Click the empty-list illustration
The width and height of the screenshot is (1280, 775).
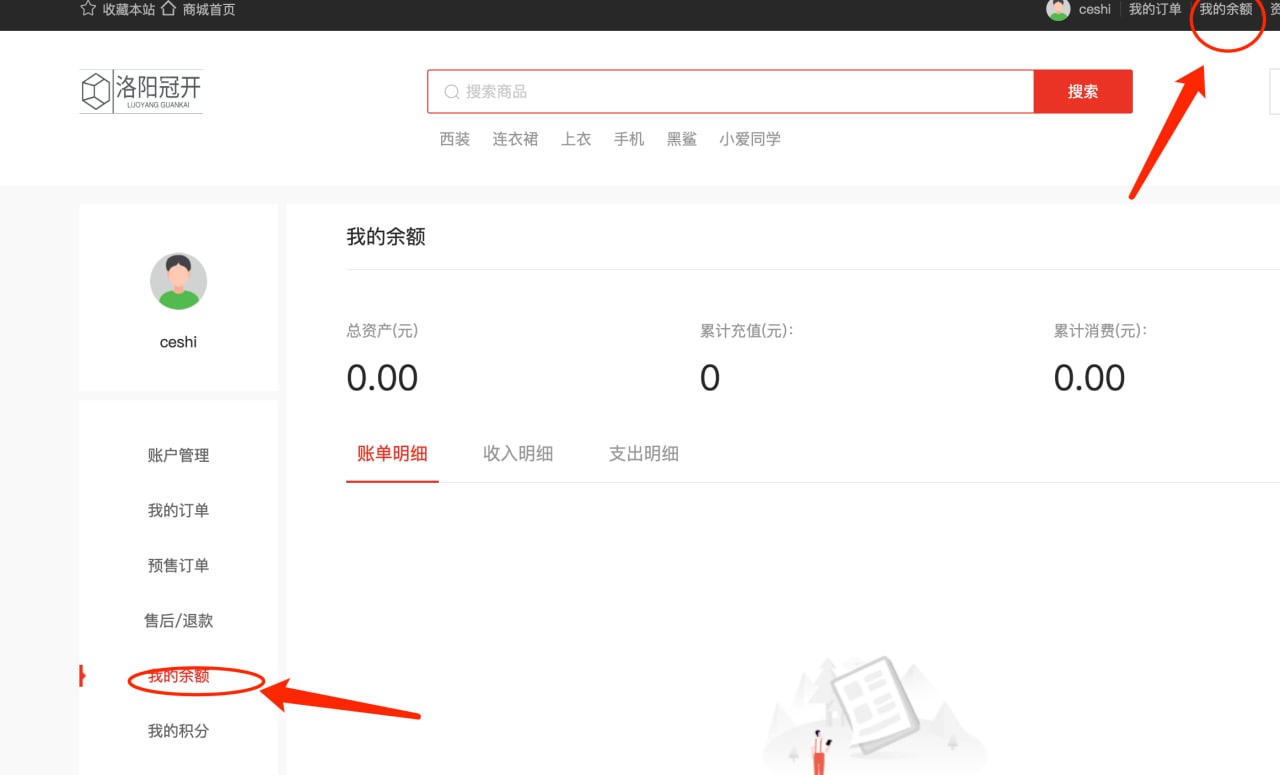pos(874,715)
